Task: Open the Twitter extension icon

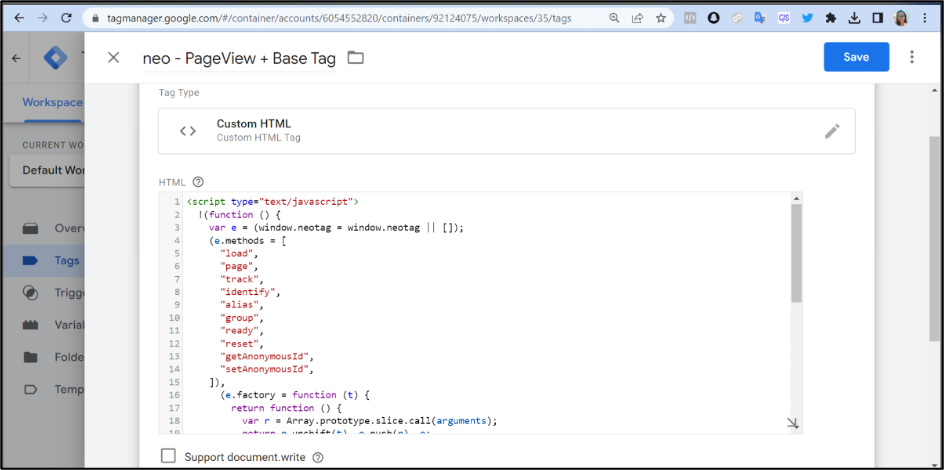Action: [808, 18]
